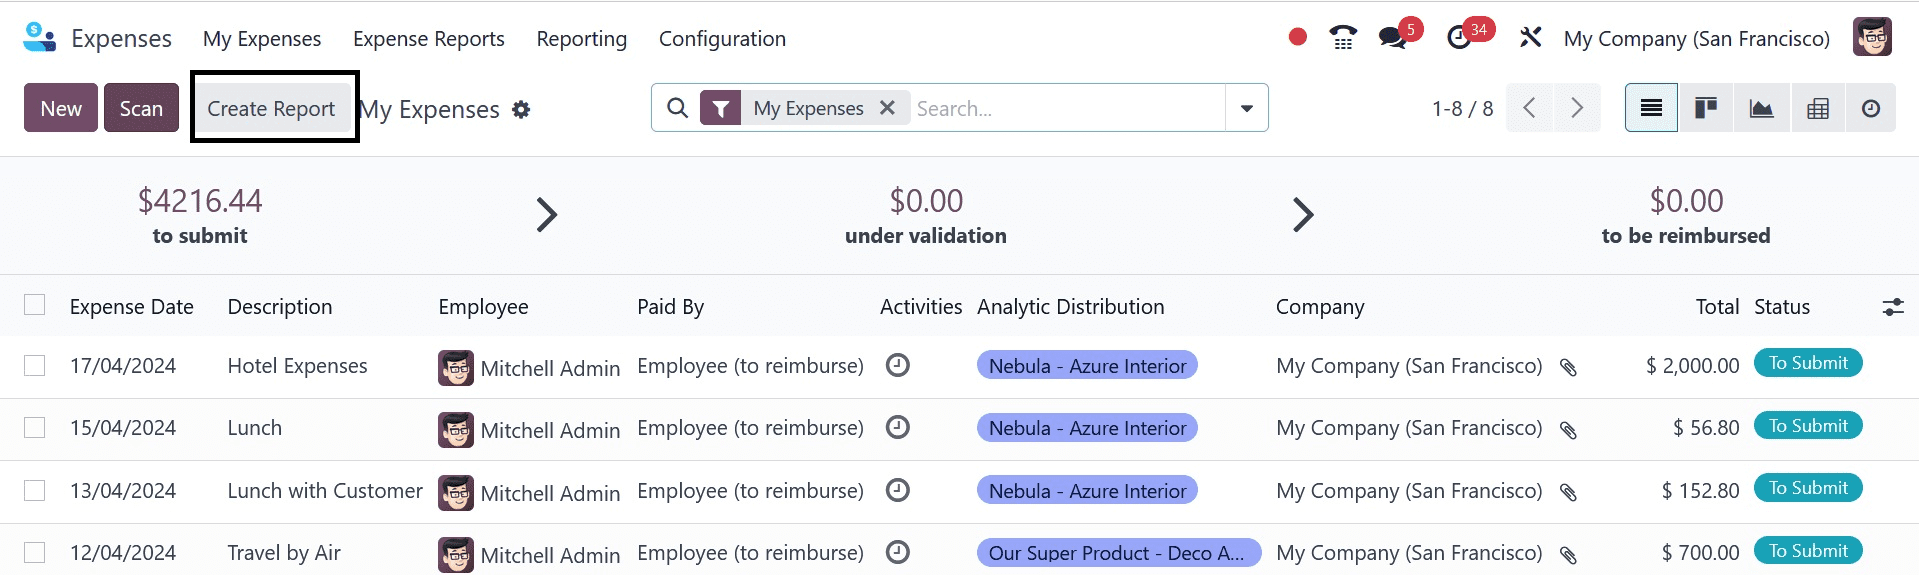Open activity clock for Travel by Air
The height and width of the screenshot is (575, 1919).
click(898, 552)
